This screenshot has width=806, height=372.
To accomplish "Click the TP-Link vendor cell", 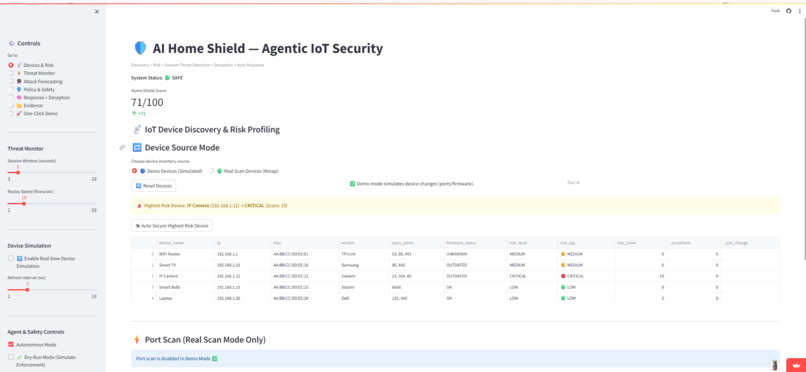I will pos(363,254).
